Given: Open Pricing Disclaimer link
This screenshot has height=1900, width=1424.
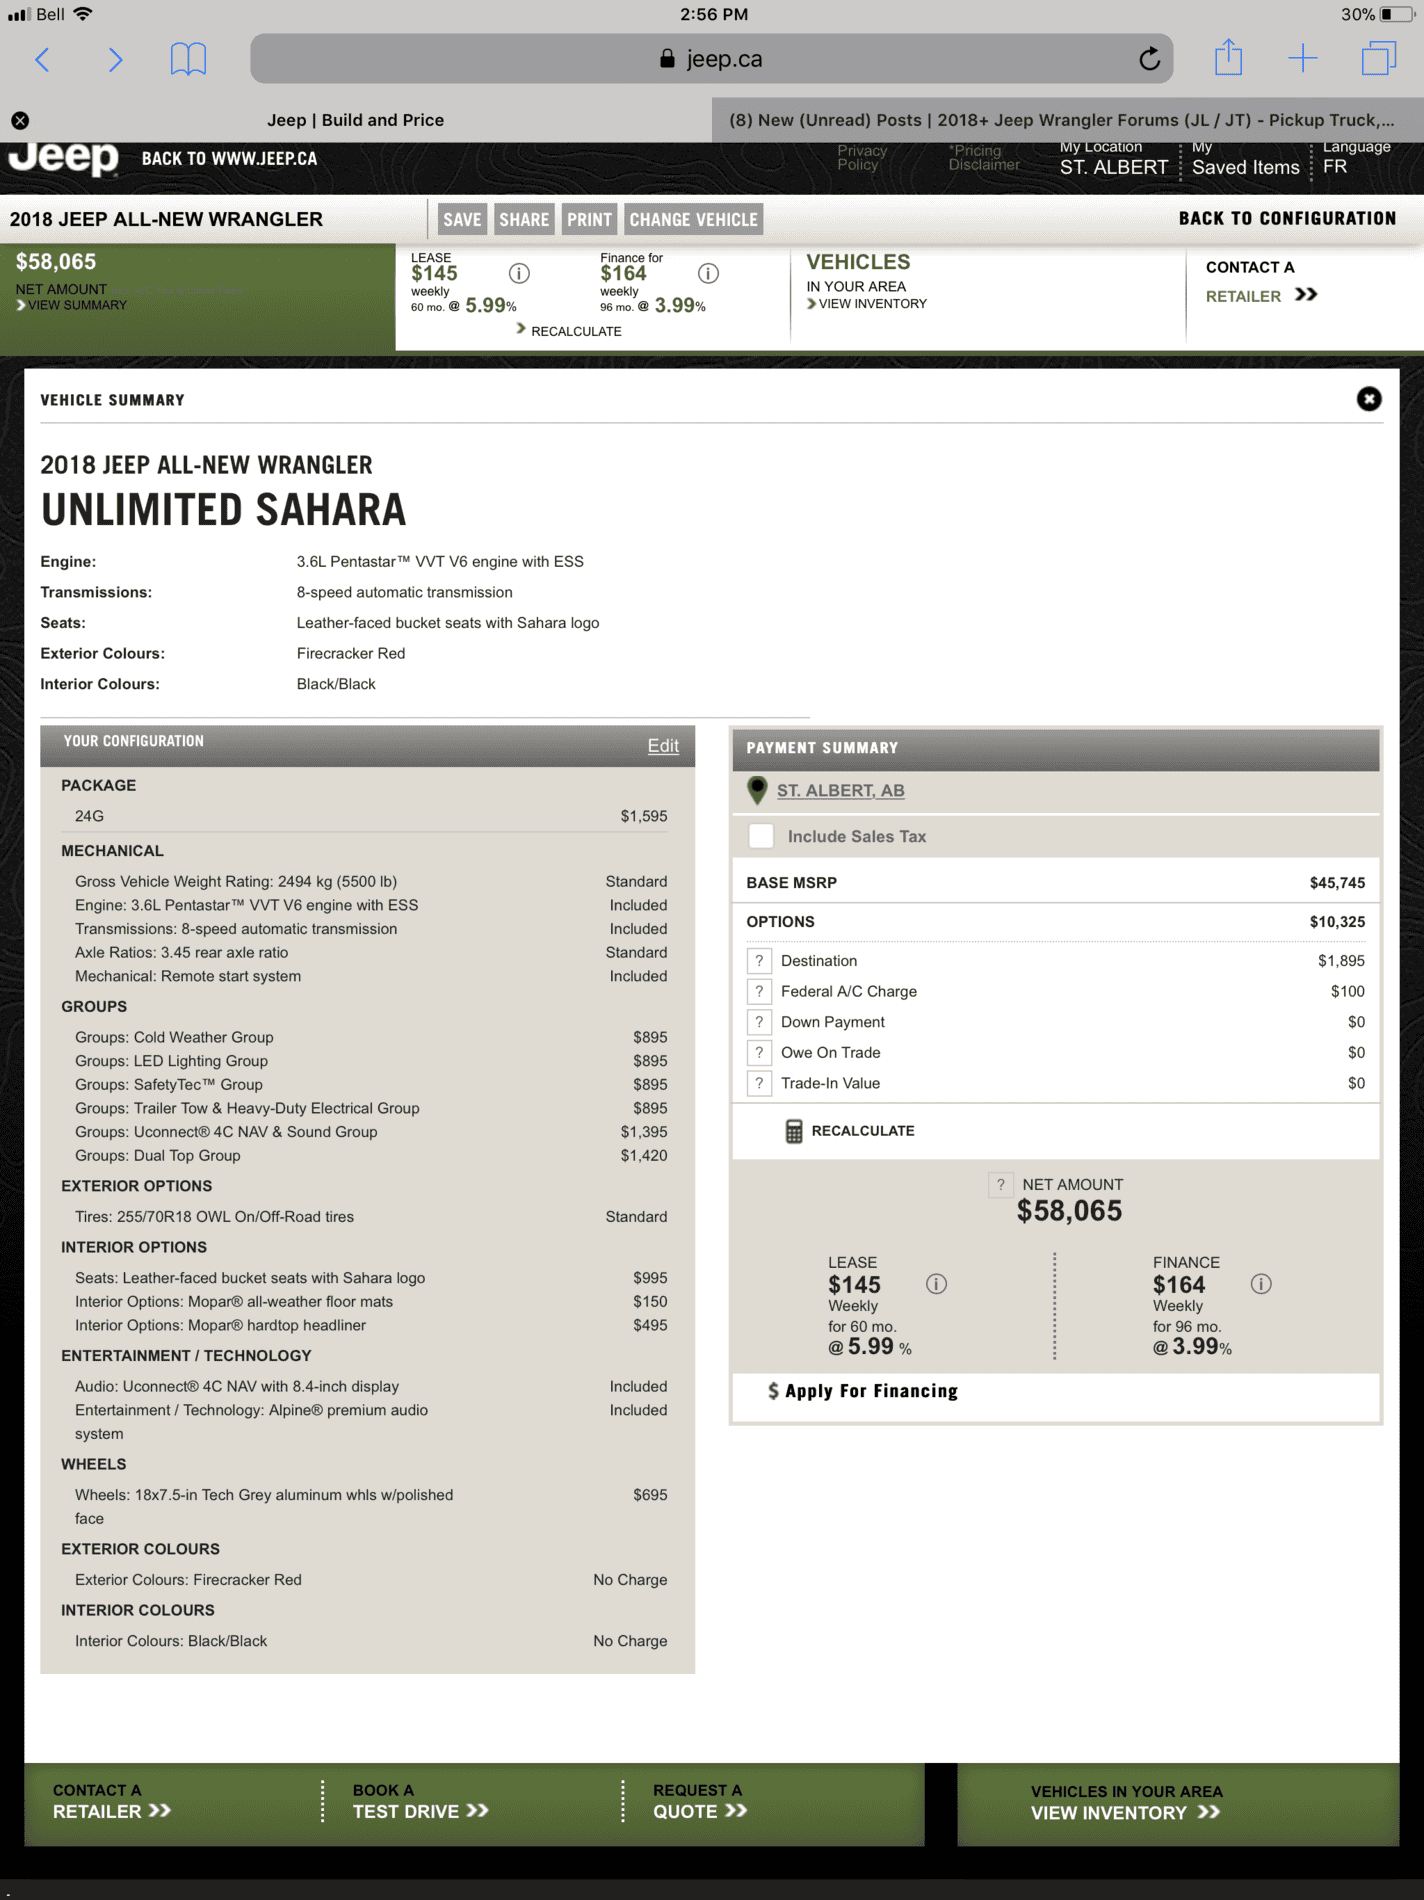Looking at the screenshot, I should click(984, 158).
